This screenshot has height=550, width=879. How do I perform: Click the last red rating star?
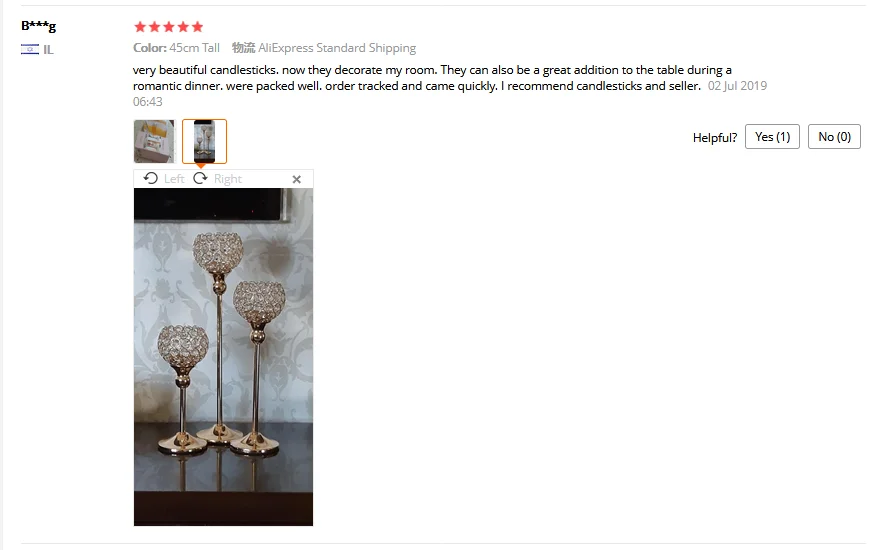tap(197, 26)
